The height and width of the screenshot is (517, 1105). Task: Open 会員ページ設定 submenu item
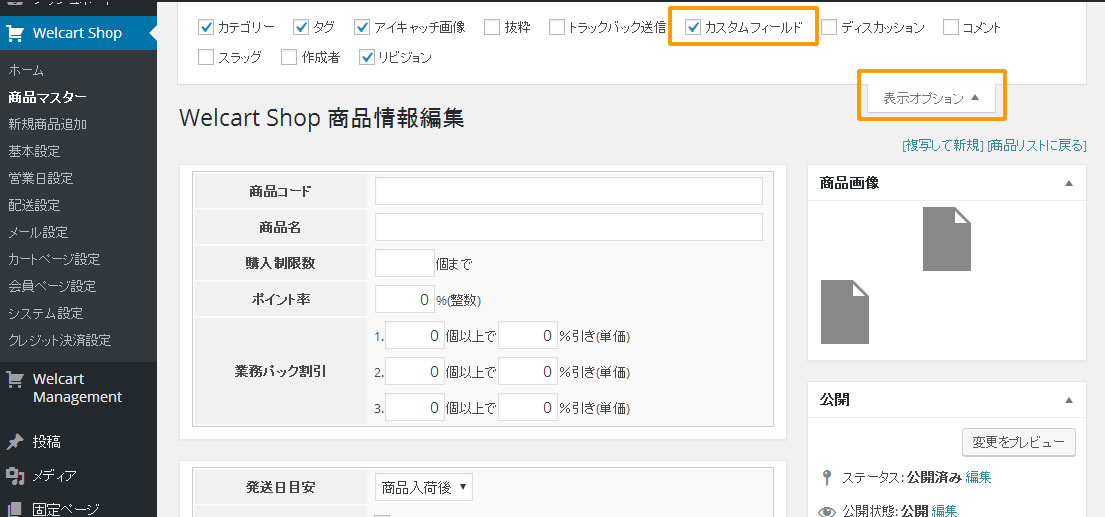click(52, 286)
